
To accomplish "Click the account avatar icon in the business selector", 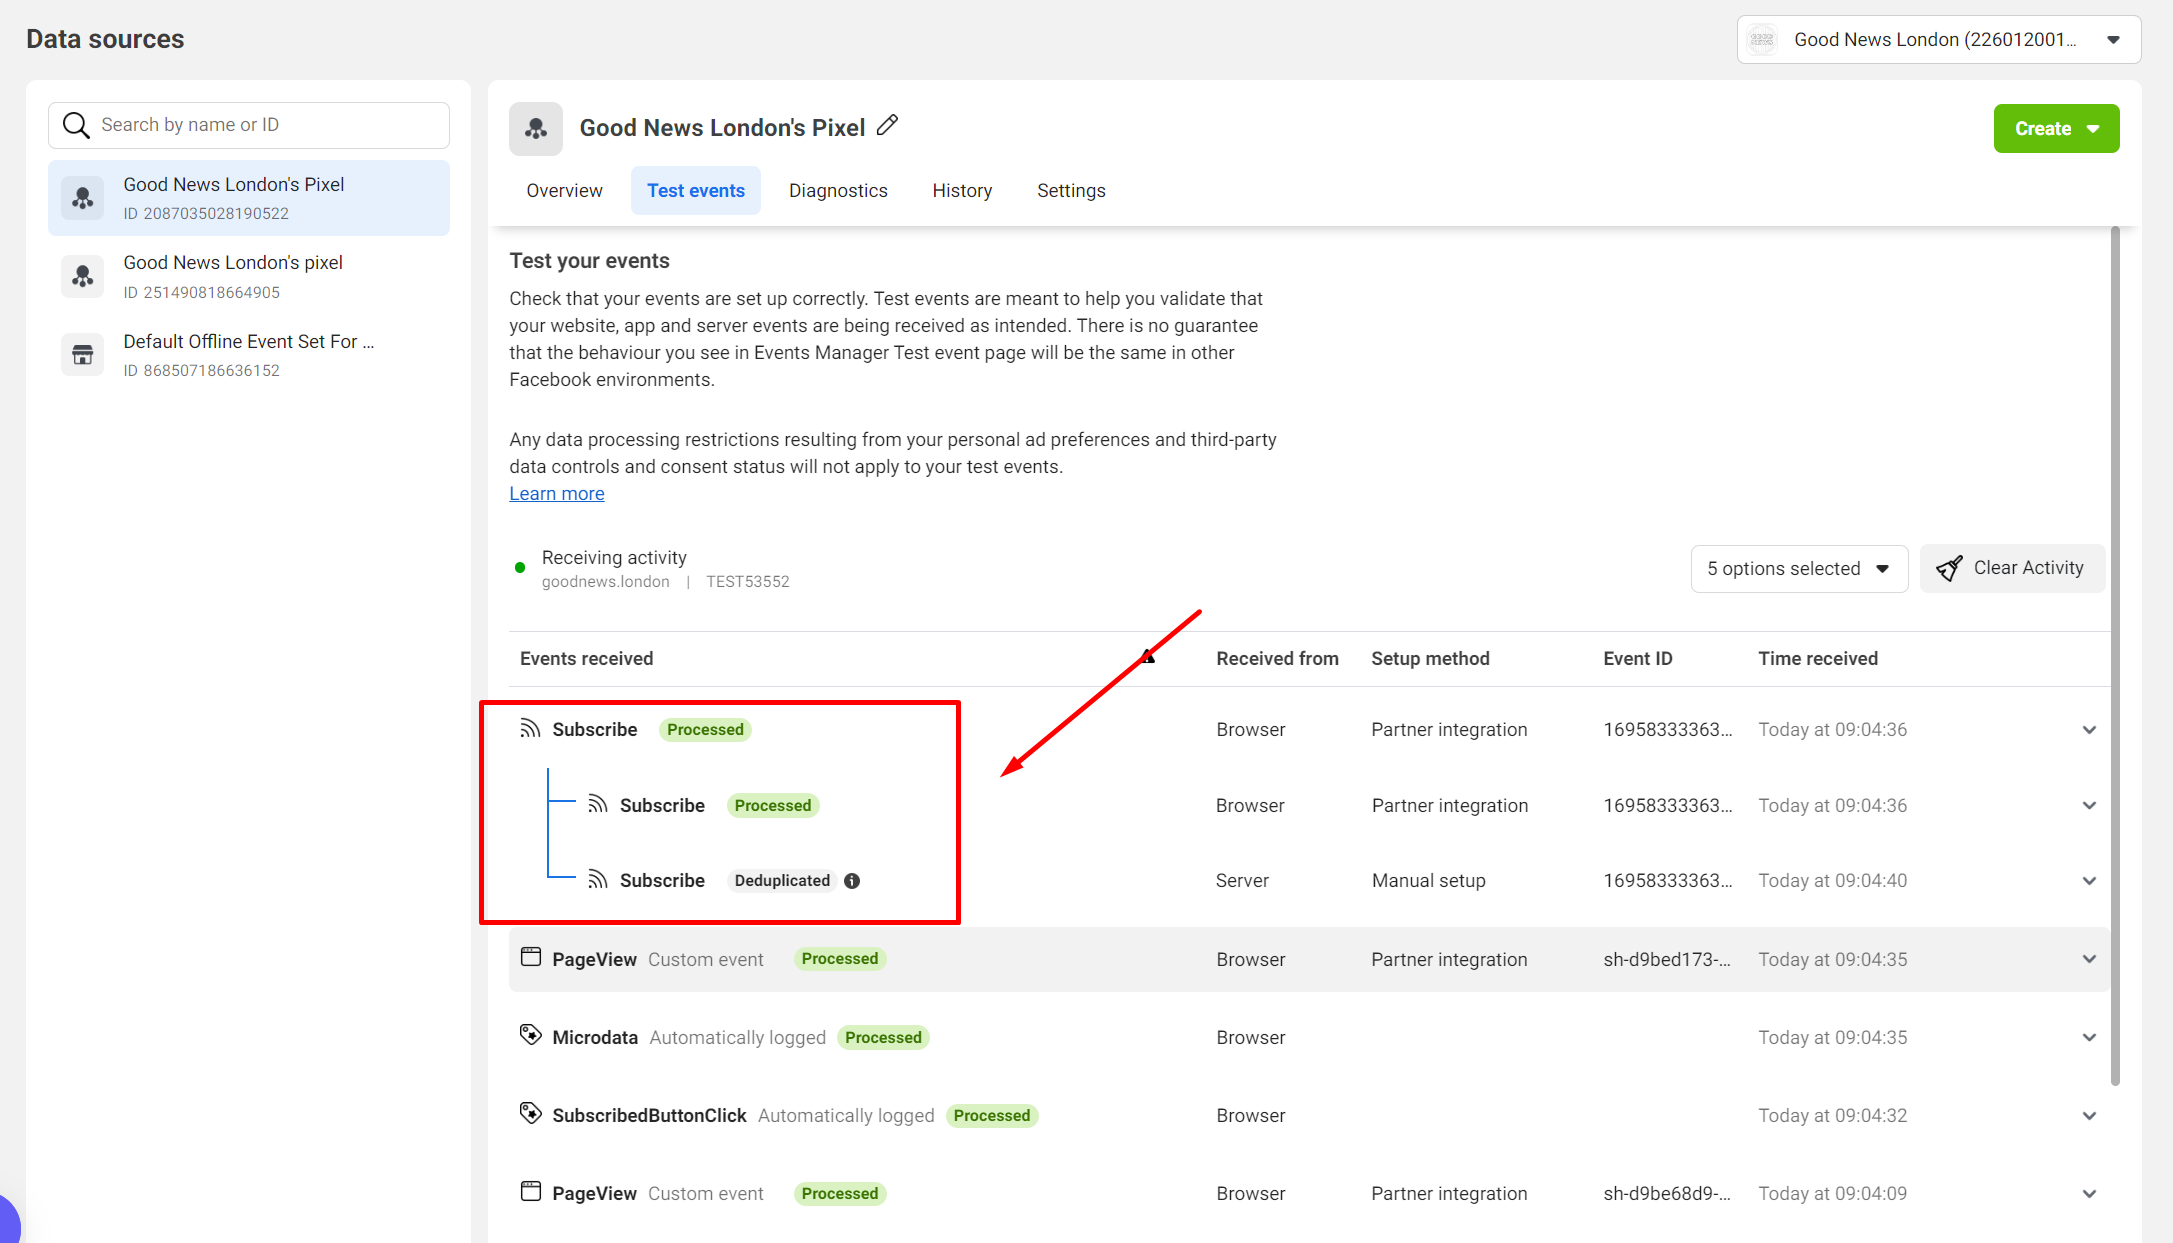I will tap(1762, 40).
